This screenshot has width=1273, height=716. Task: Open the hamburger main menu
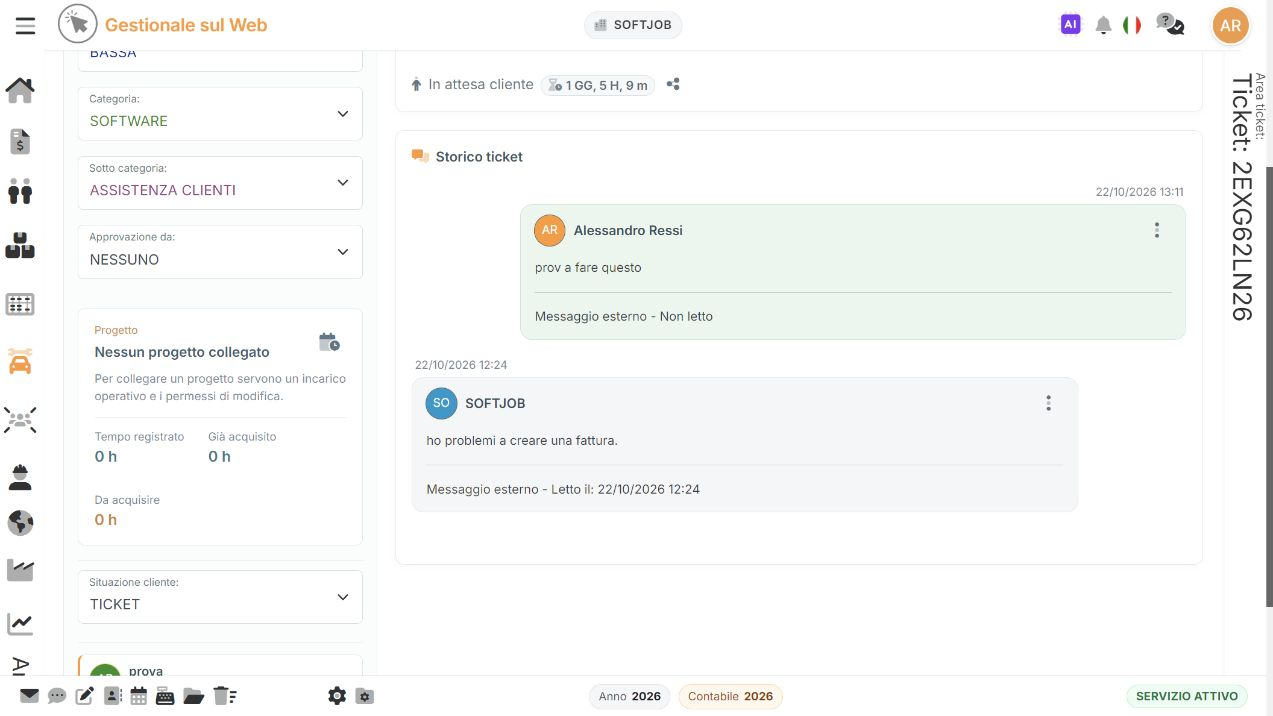25,26
